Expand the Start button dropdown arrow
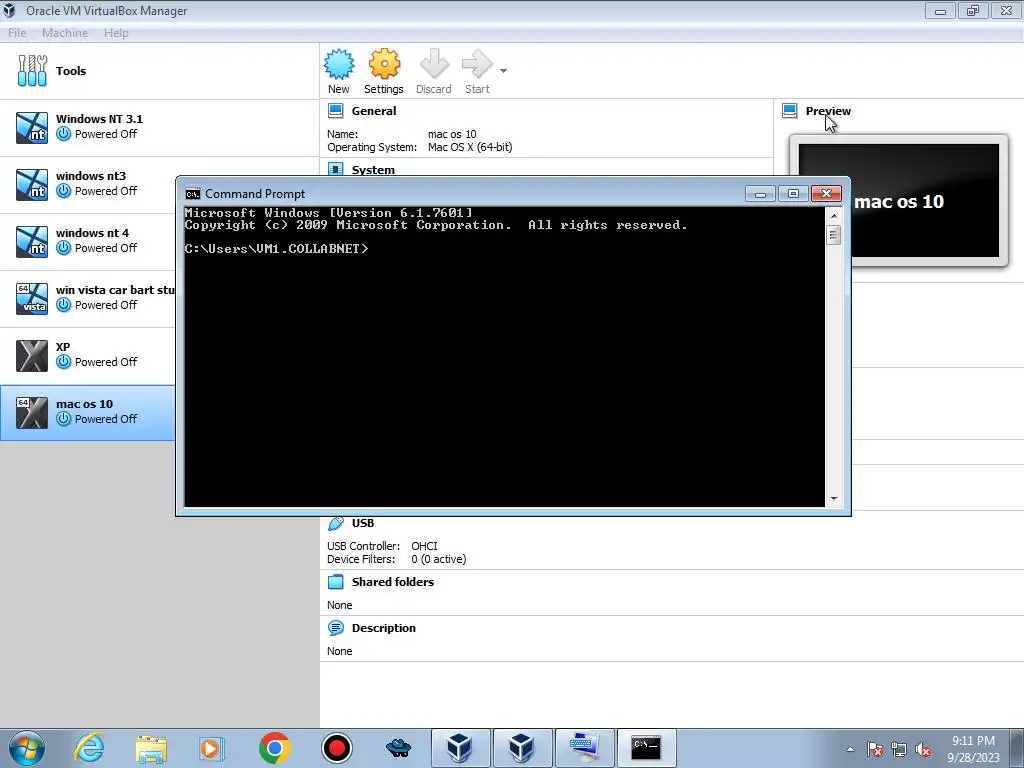Screen dimensions: 1024x768 click(504, 71)
